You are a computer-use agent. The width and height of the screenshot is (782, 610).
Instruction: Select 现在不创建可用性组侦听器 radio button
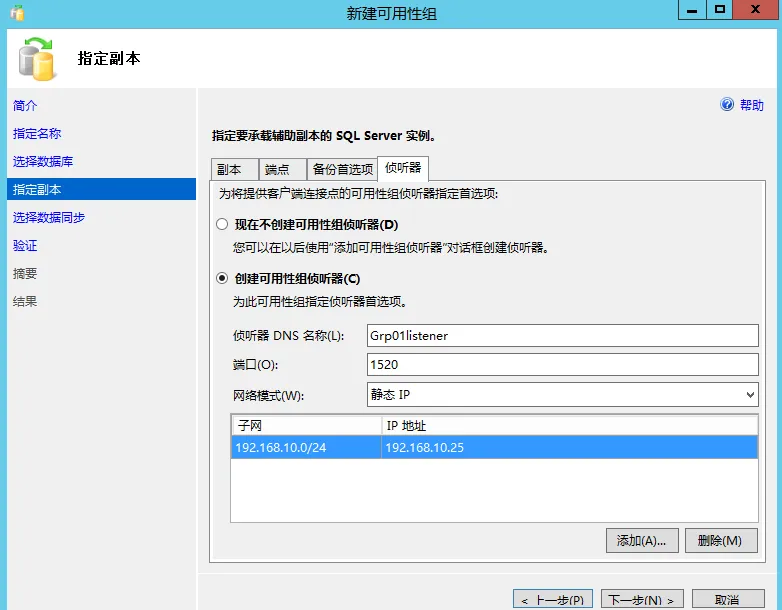click(222, 224)
